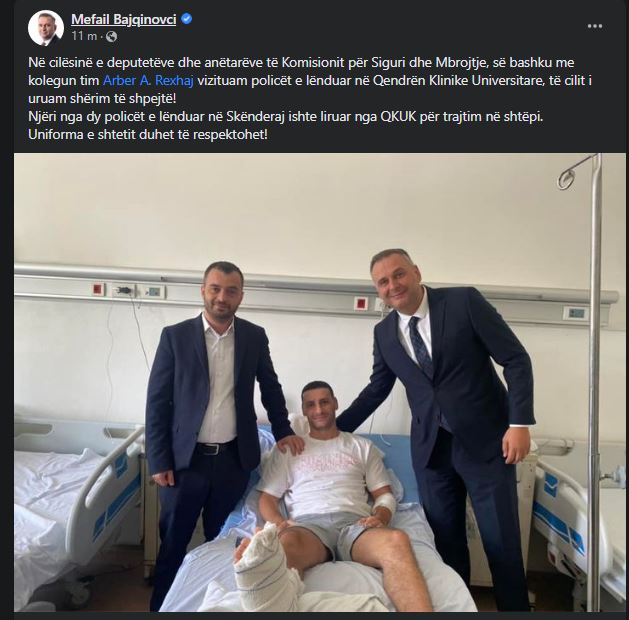Click the 11 m post timestamp
This screenshot has height=620, width=629.
84,36
